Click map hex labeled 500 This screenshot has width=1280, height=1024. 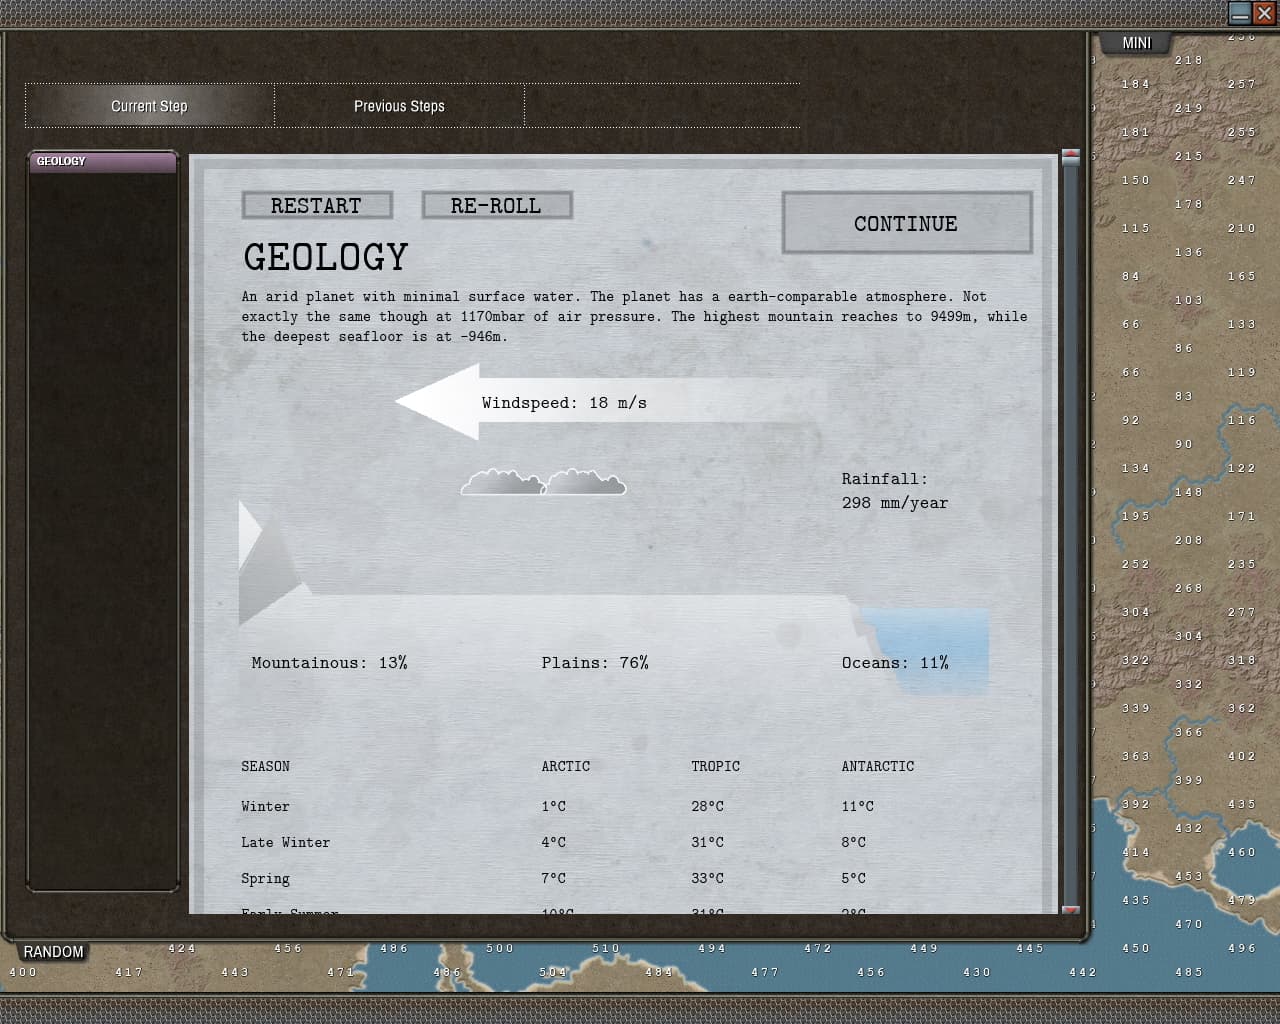tap(500, 948)
